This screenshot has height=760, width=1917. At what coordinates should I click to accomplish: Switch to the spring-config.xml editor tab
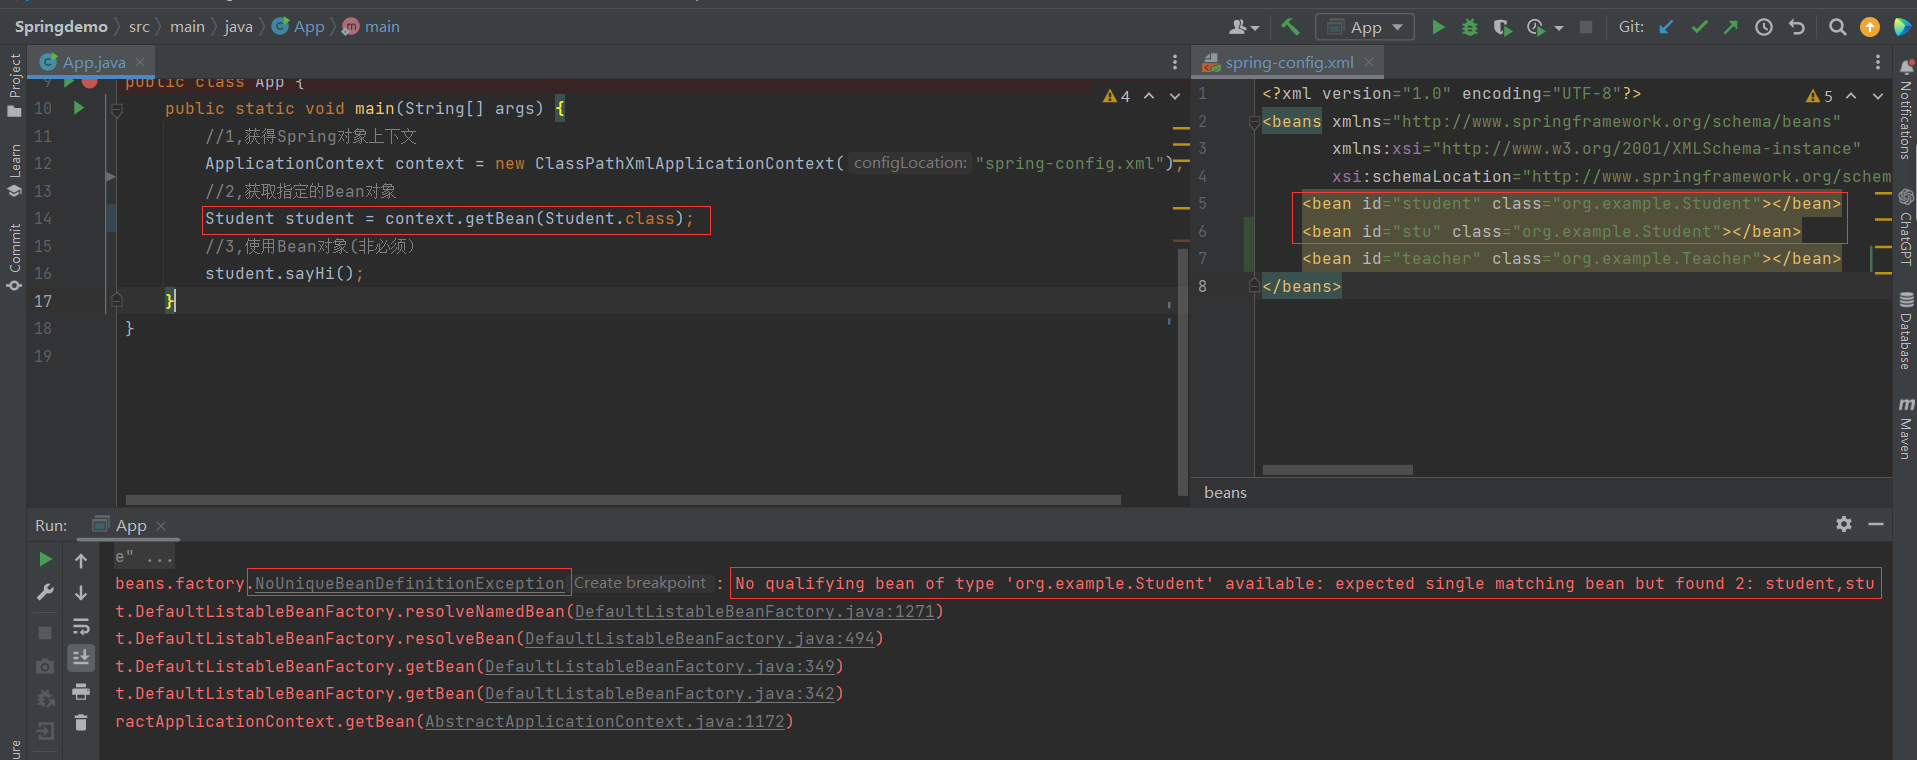coord(1289,62)
